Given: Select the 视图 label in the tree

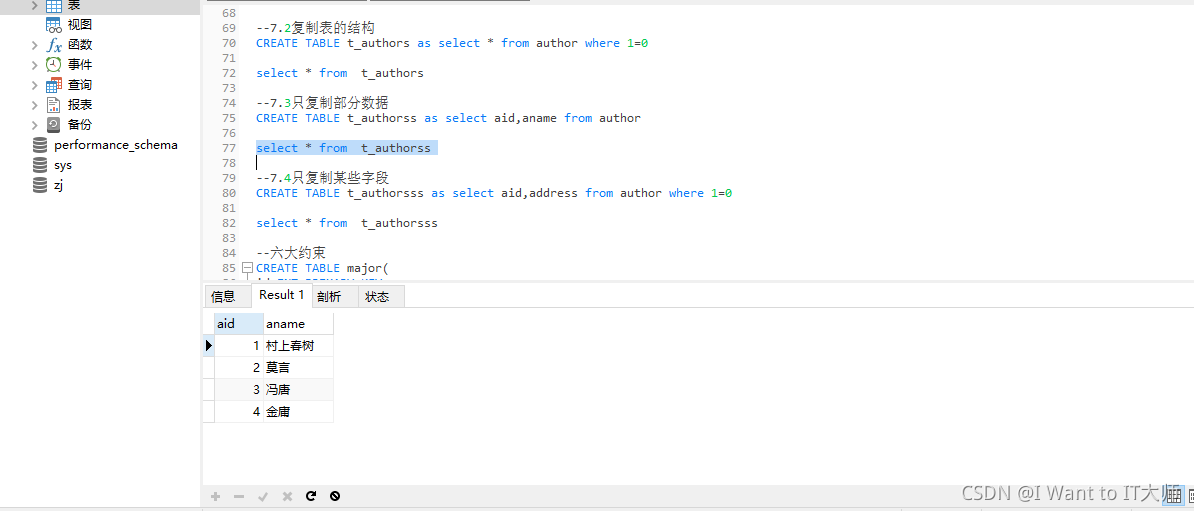Looking at the screenshot, I should 80,25.
